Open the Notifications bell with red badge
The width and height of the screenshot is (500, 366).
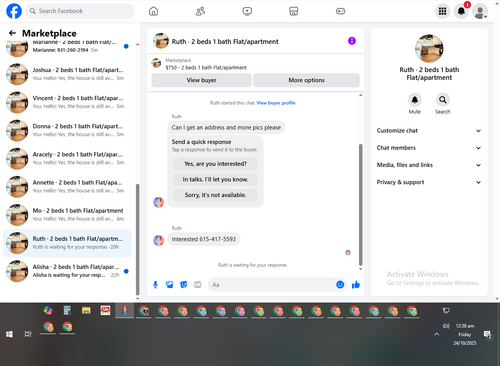461,11
